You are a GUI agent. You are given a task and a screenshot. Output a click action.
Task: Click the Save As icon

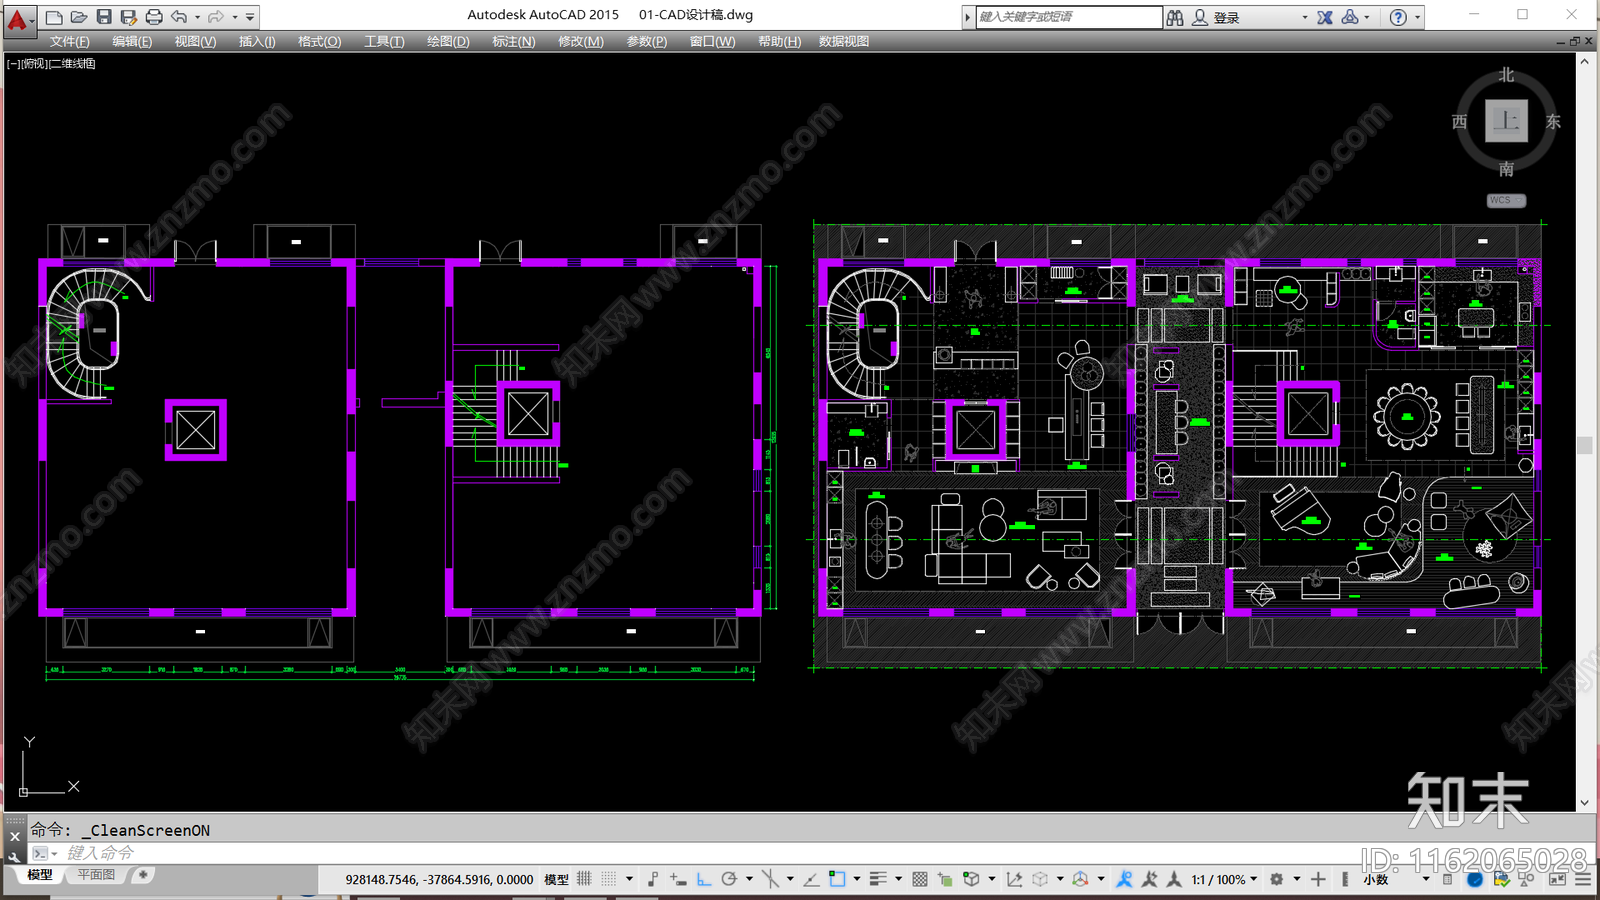pyautogui.click(x=129, y=17)
